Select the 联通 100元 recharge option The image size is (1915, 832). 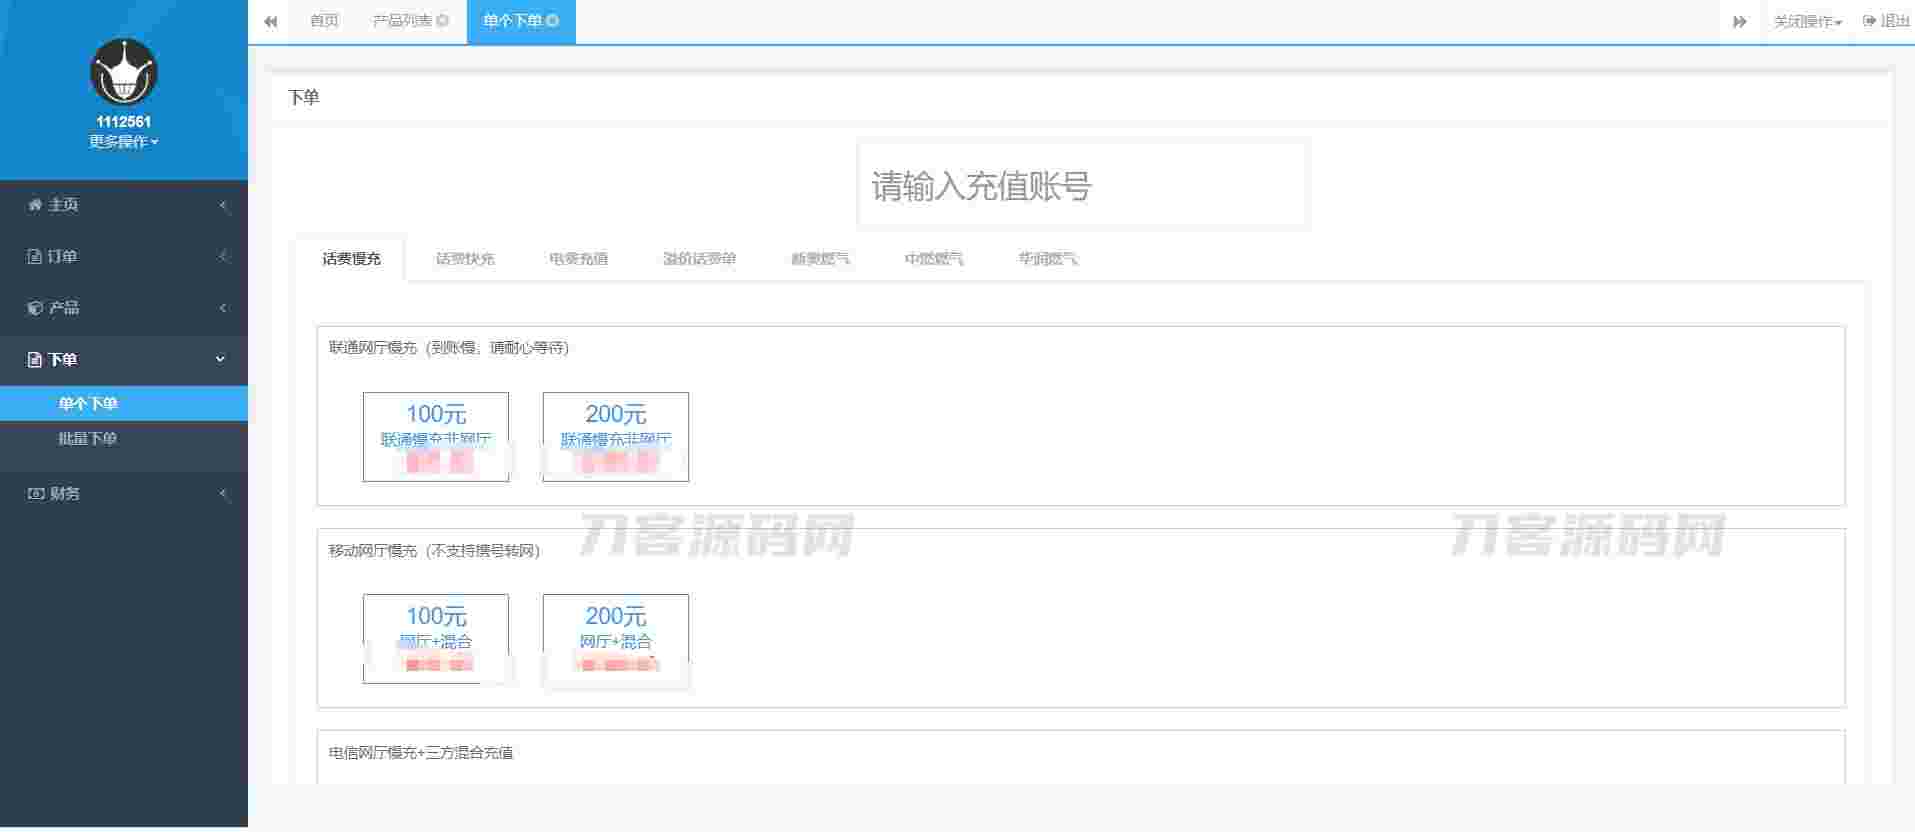[x=435, y=436]
